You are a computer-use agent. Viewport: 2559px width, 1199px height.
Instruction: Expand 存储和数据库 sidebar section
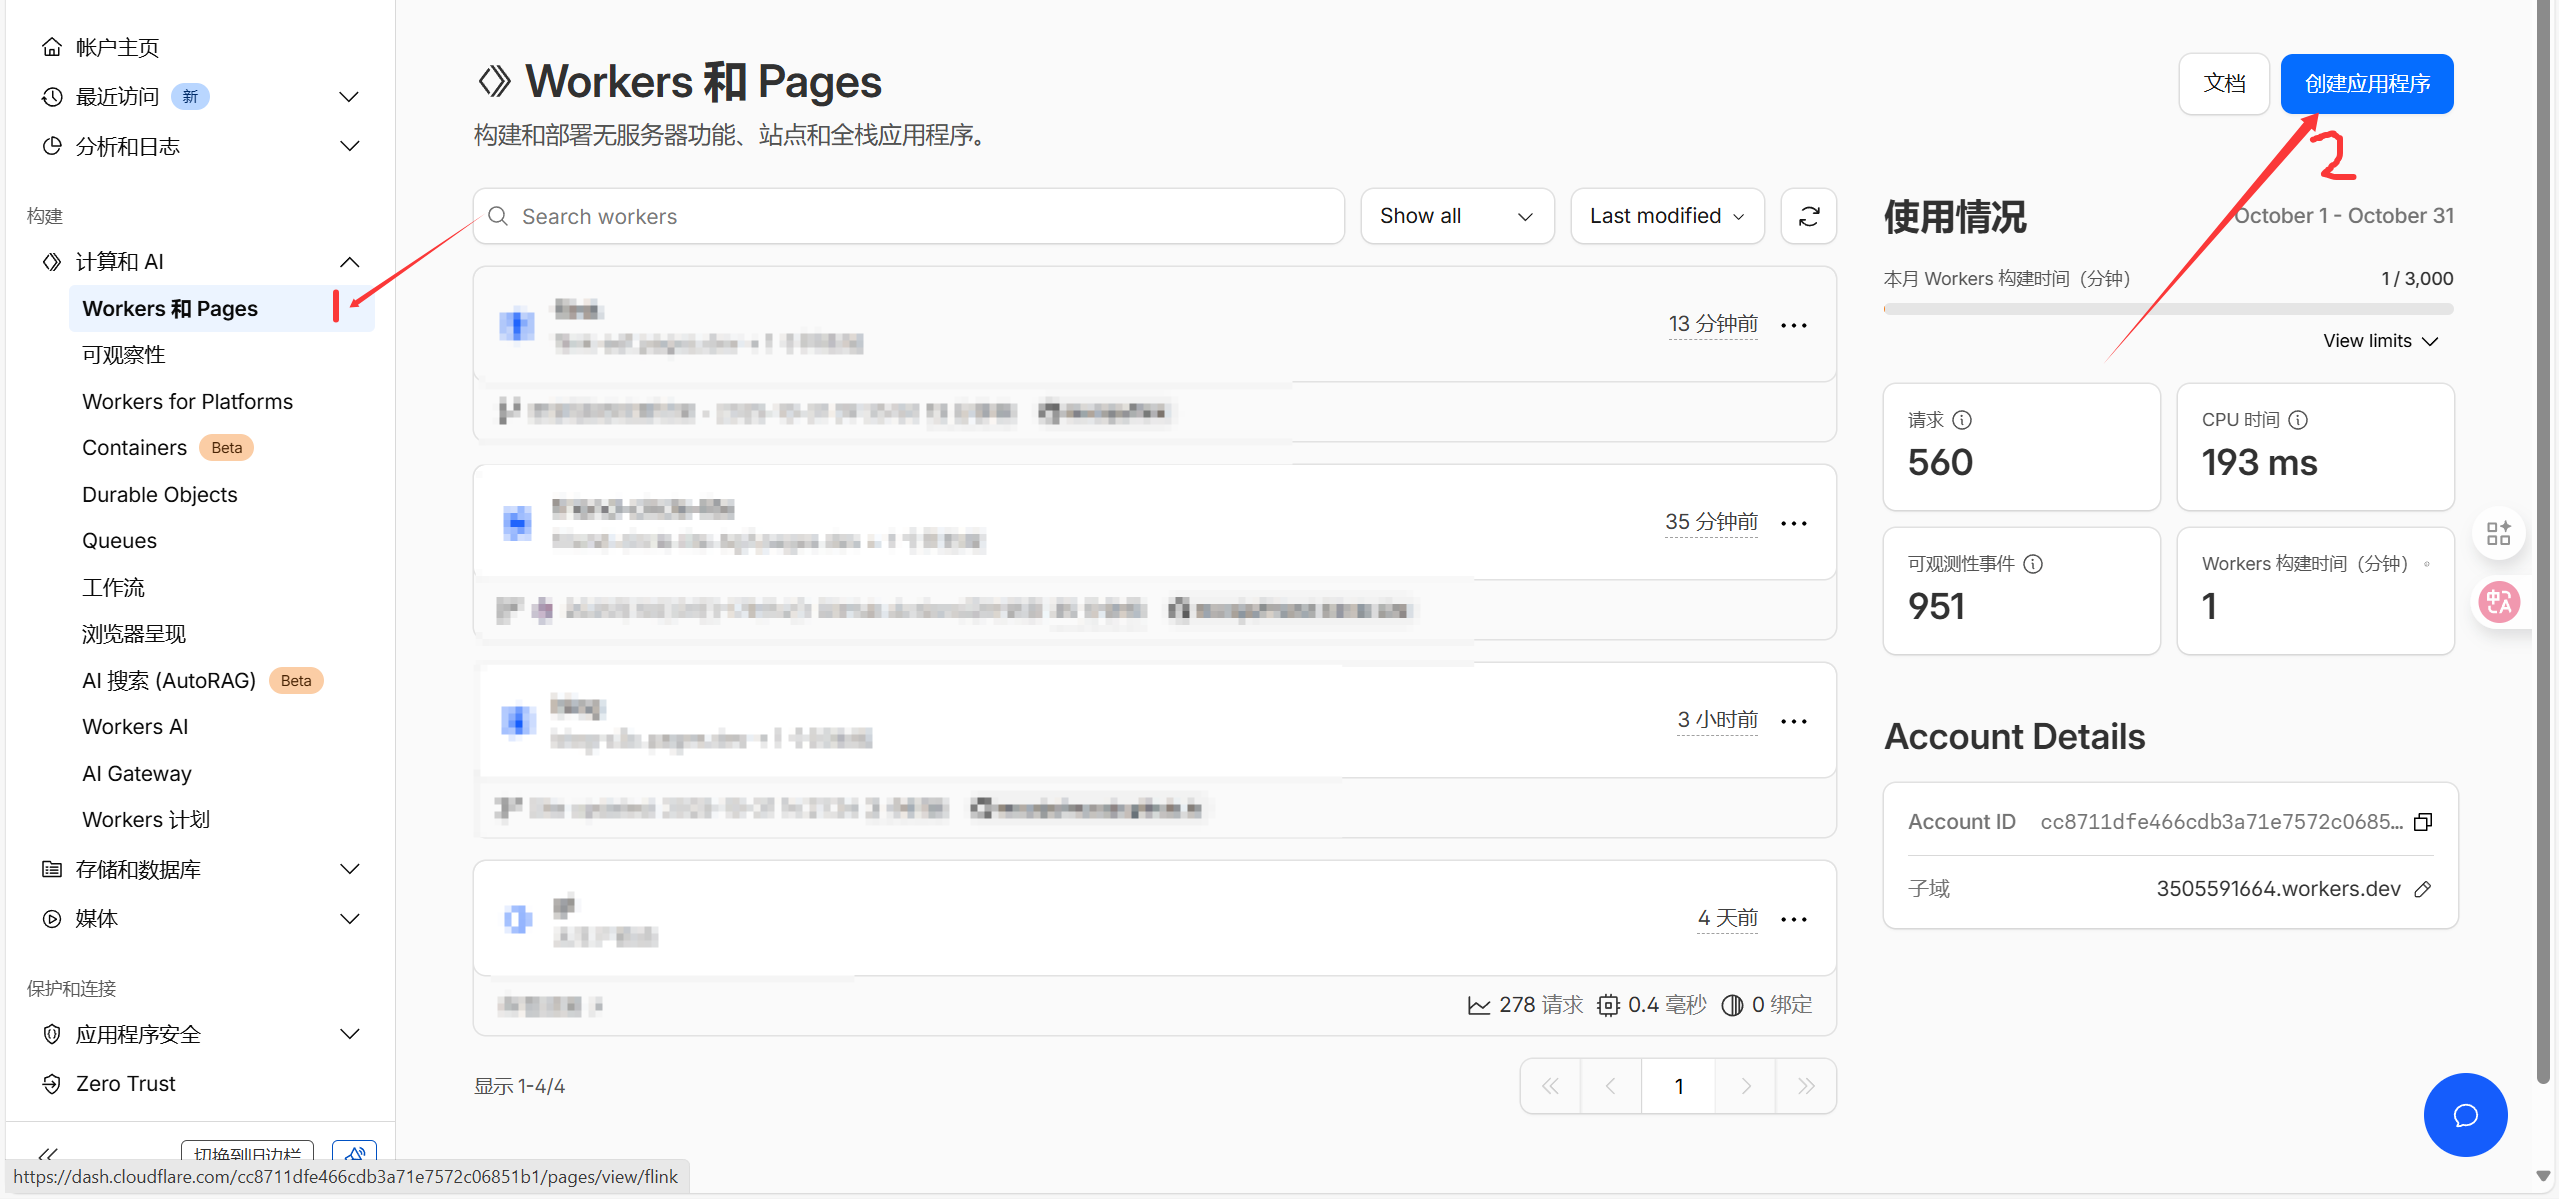[x=349, y=869]
